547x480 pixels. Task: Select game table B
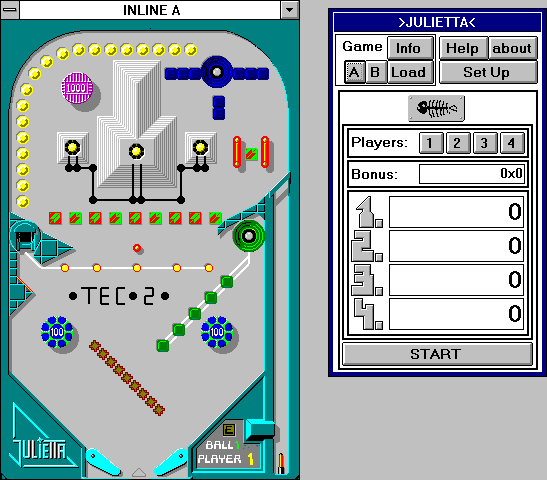[x=375, y=72]
